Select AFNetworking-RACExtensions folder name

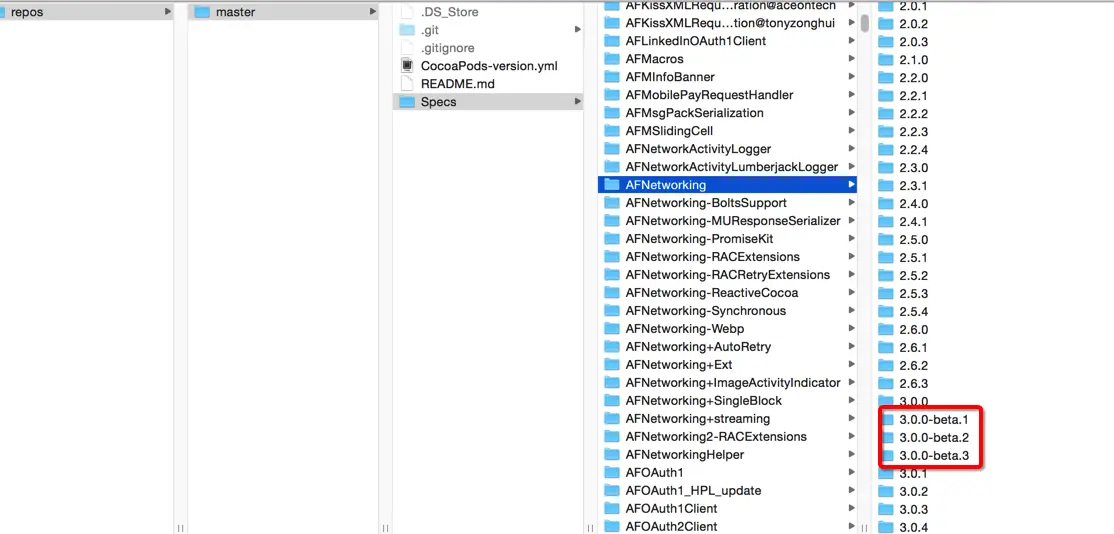tap(713, 257)
